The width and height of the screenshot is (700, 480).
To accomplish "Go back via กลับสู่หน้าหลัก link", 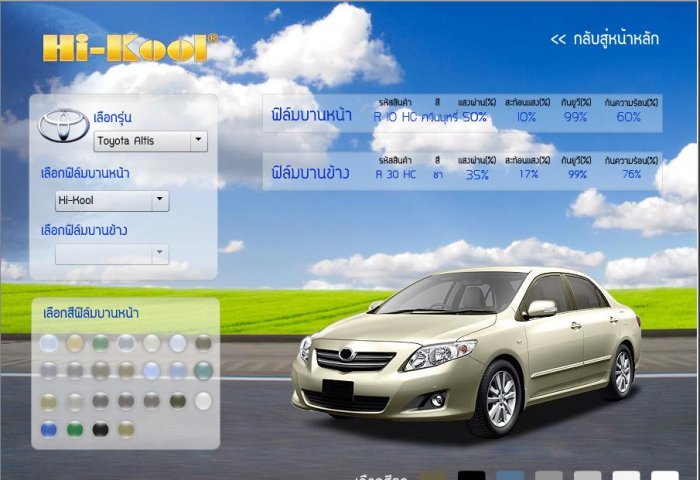I will (x=605, y=39).
